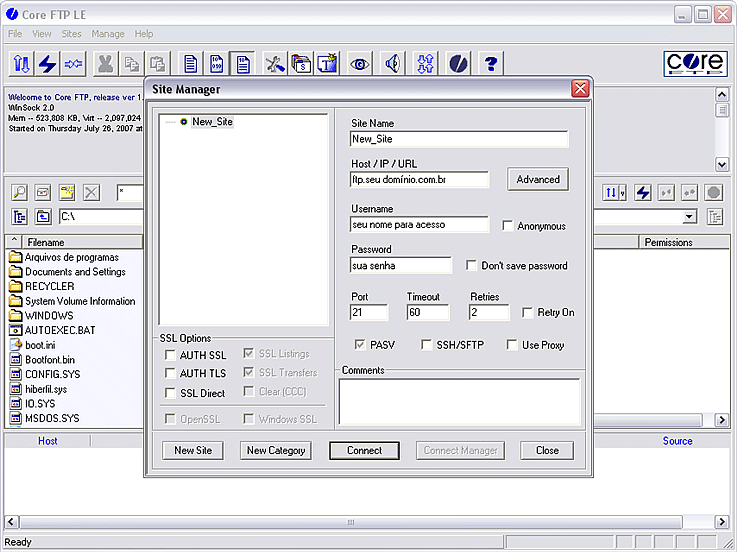The image size is (737, 552).
Task: Click the eye view toolbar icon
Action: click(360, 63)
